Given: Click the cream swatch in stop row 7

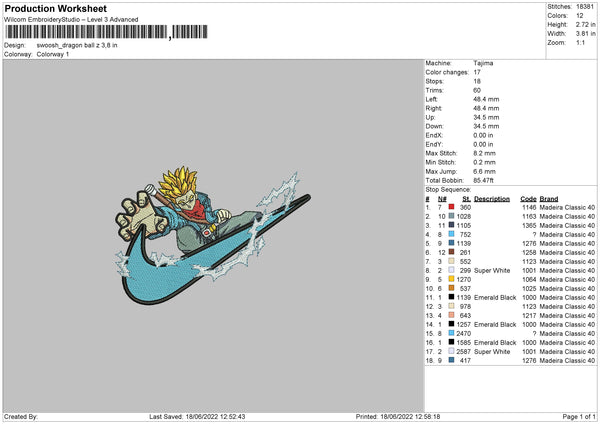Looking at the screenshot, I should click(452, 261).
